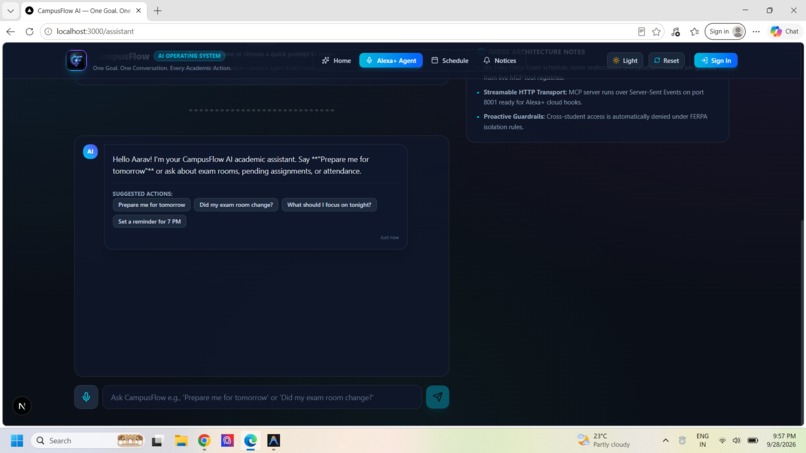The width and height of the screenshot is (806, 453).
Task: Click the taskbar Search box
Action: (x=88, y=441)
